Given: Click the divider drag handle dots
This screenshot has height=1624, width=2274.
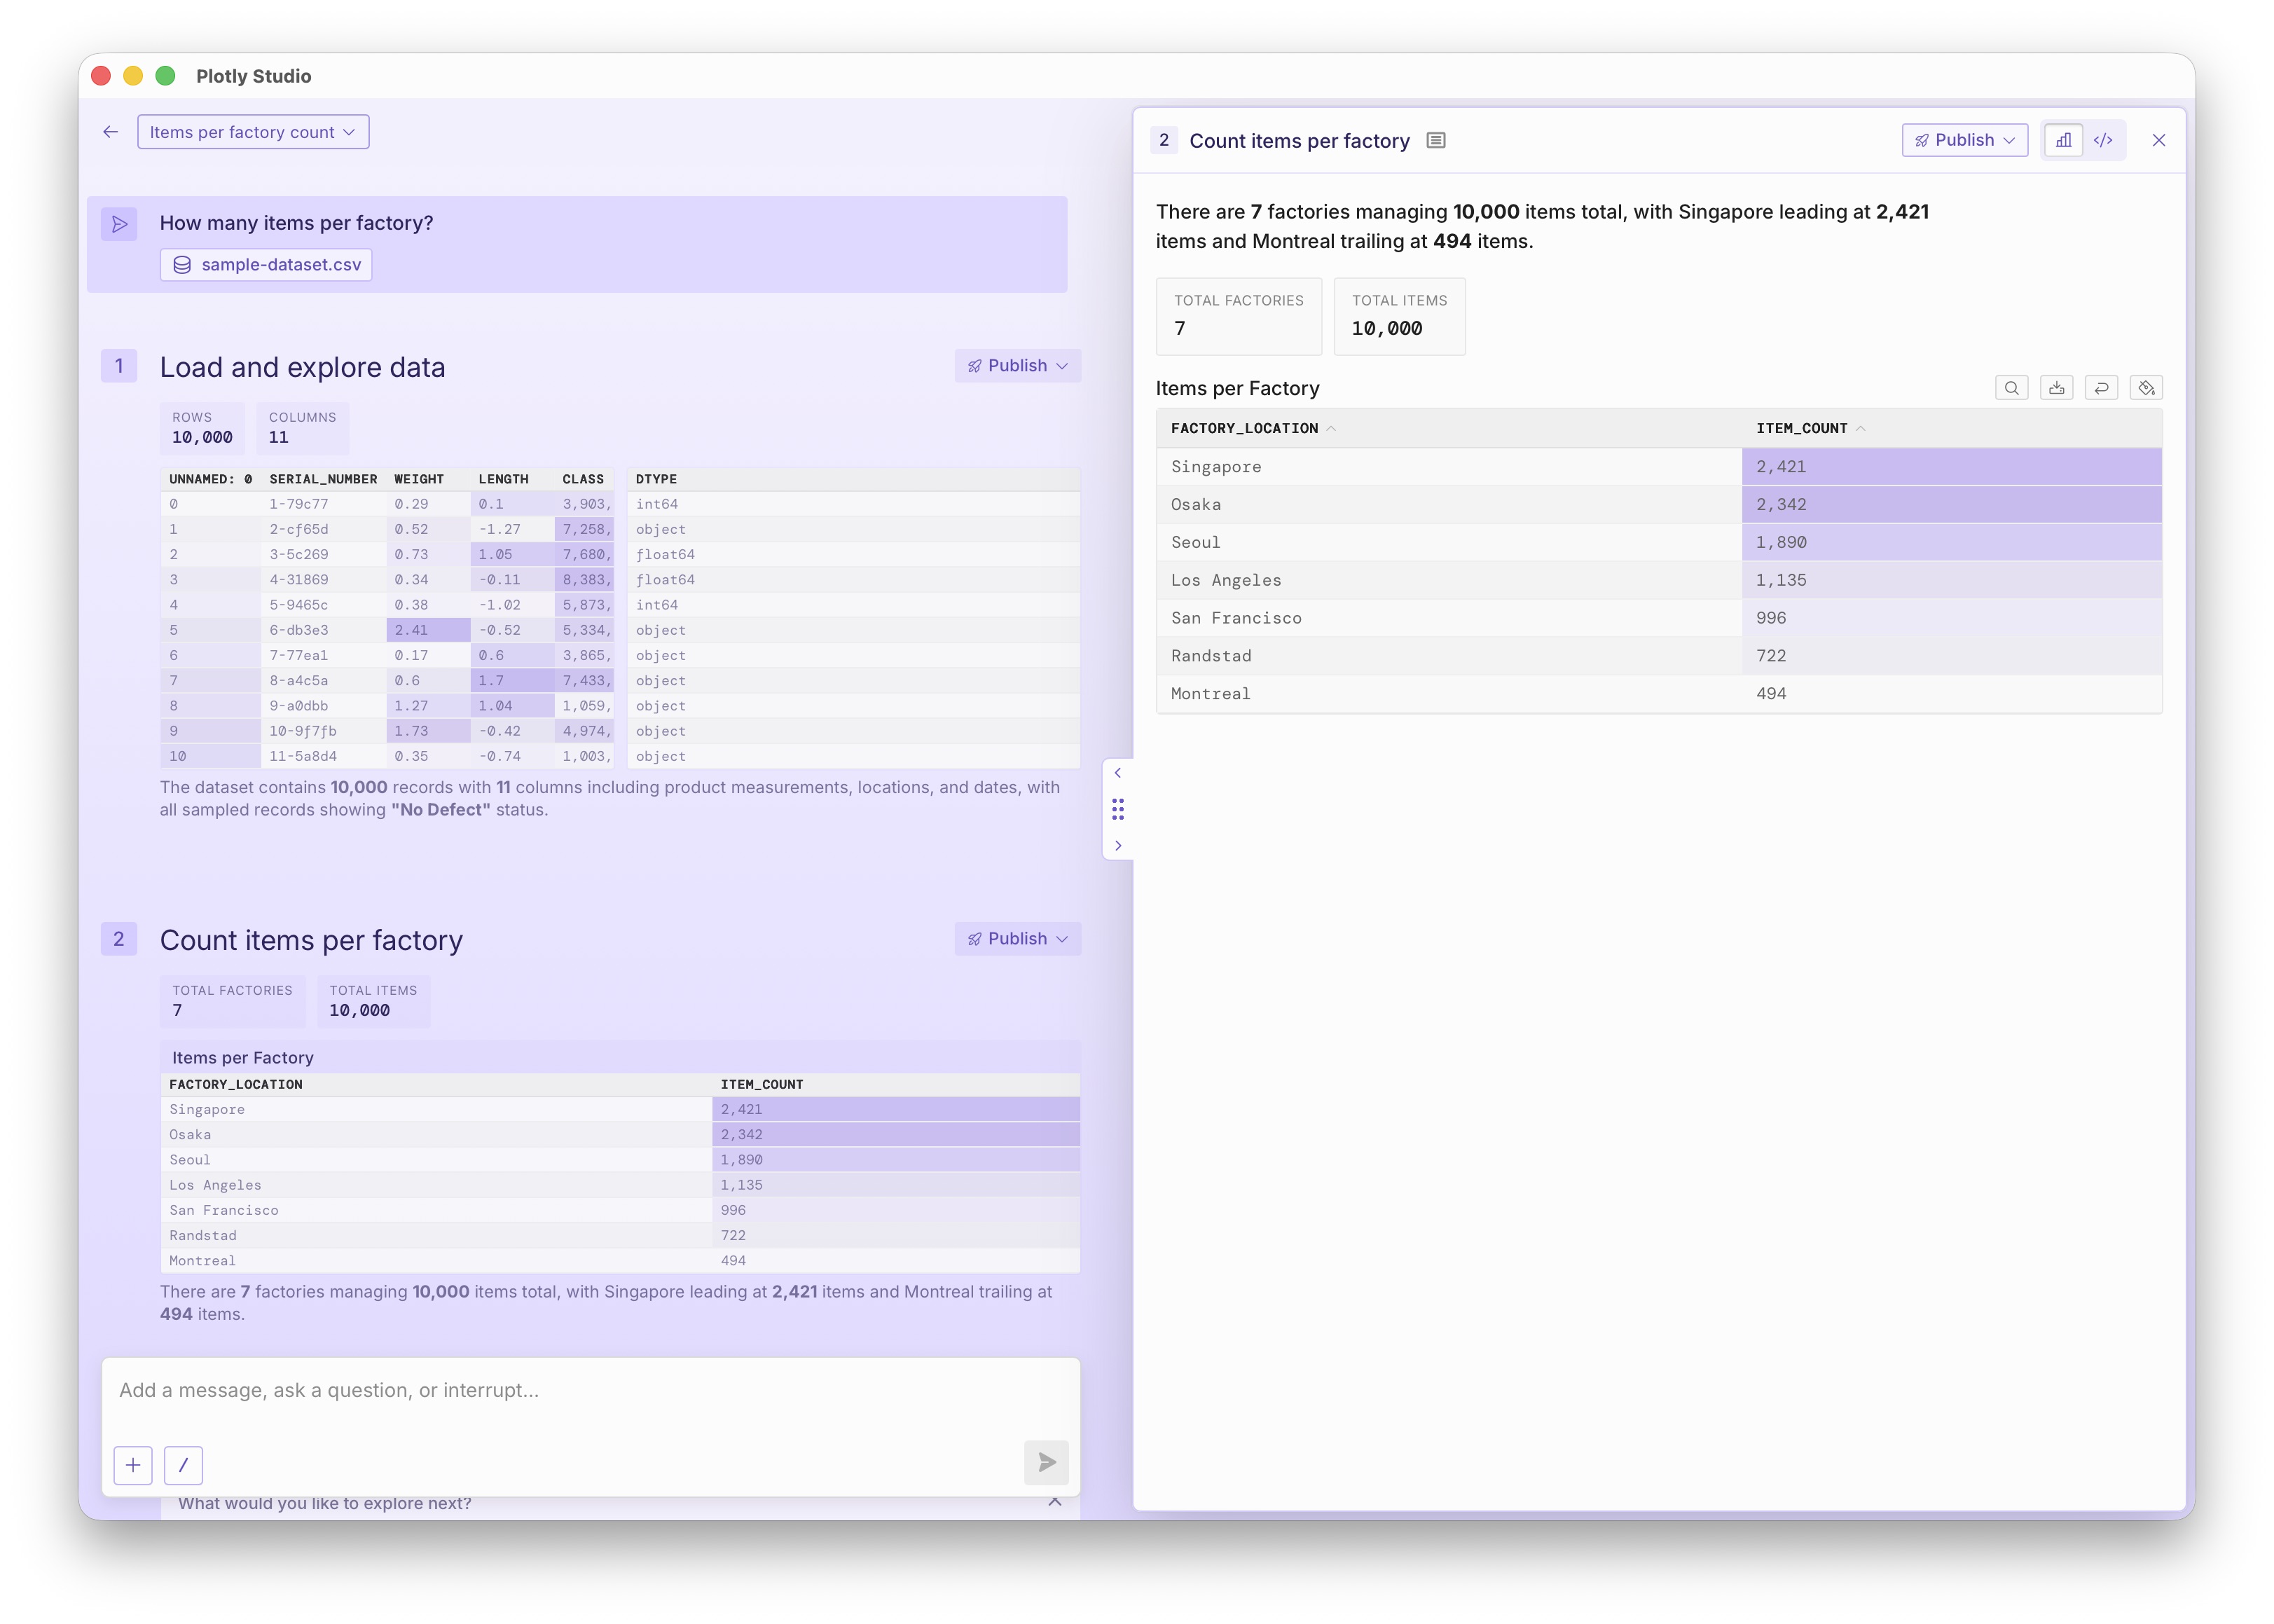Looking at the screenshot, I should (x=1117, y=809).
